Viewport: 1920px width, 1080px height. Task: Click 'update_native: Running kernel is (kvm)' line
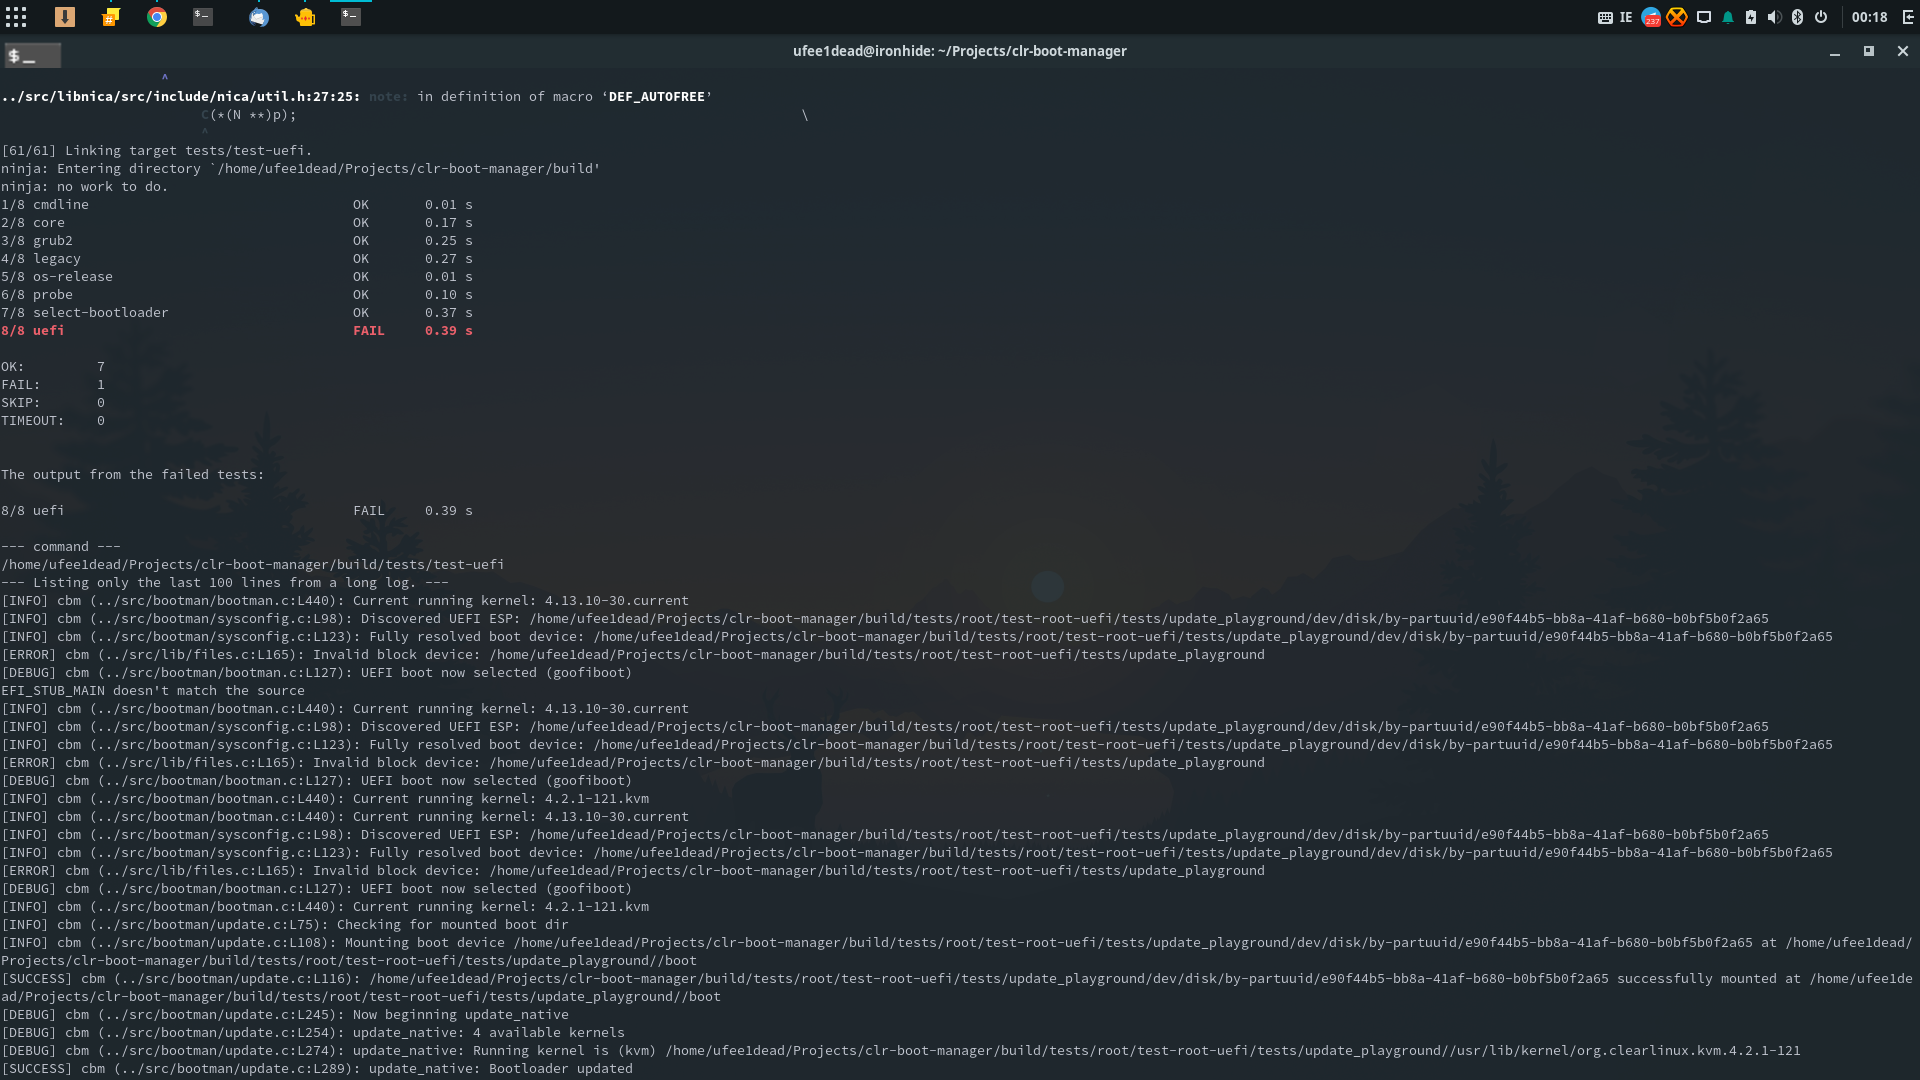coord(901,1051)
